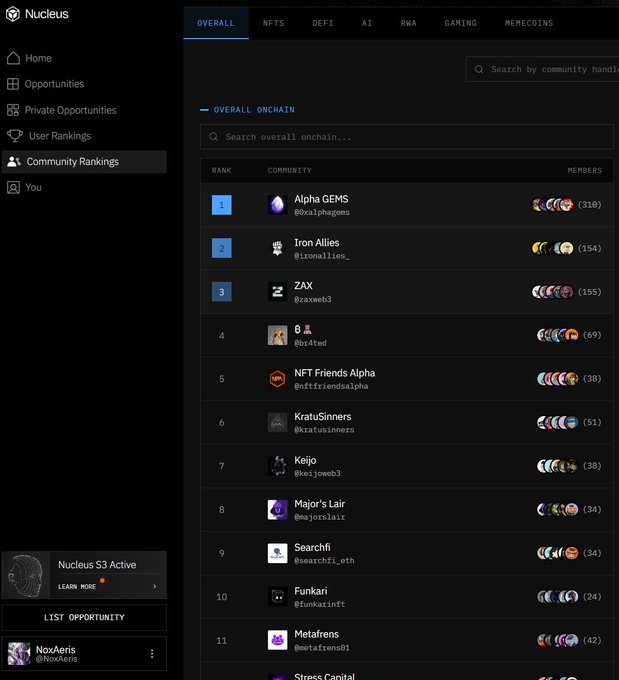Click the List Opportunity button

click(x=84, y=617)
